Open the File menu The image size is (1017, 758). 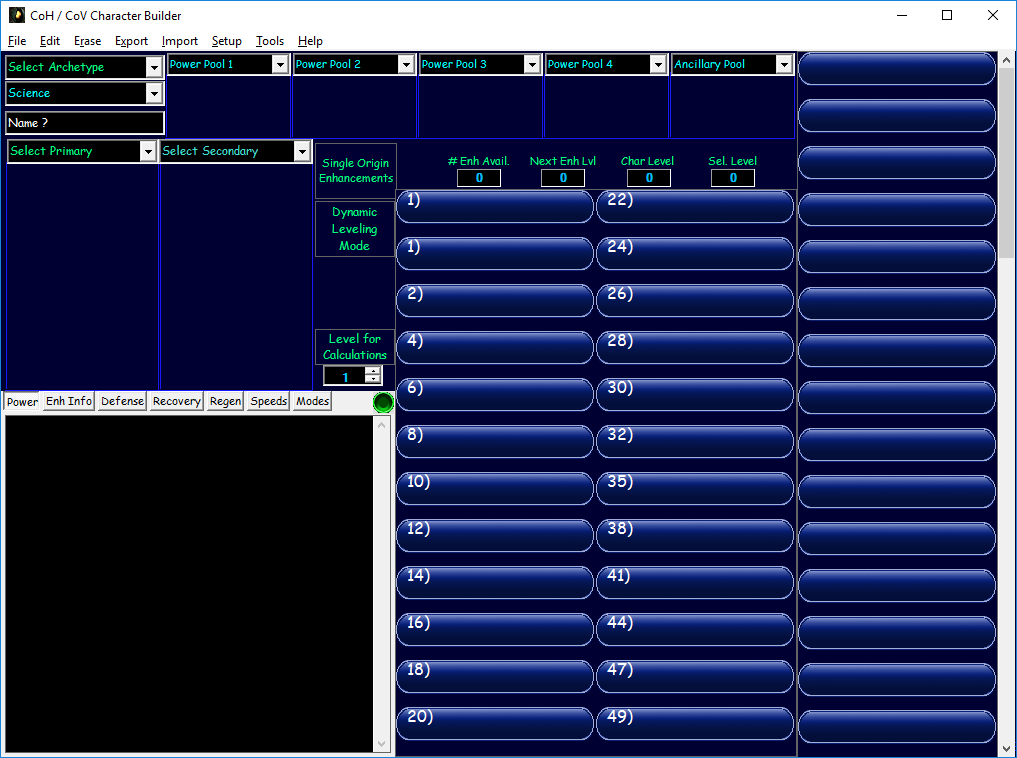point(17,41)
